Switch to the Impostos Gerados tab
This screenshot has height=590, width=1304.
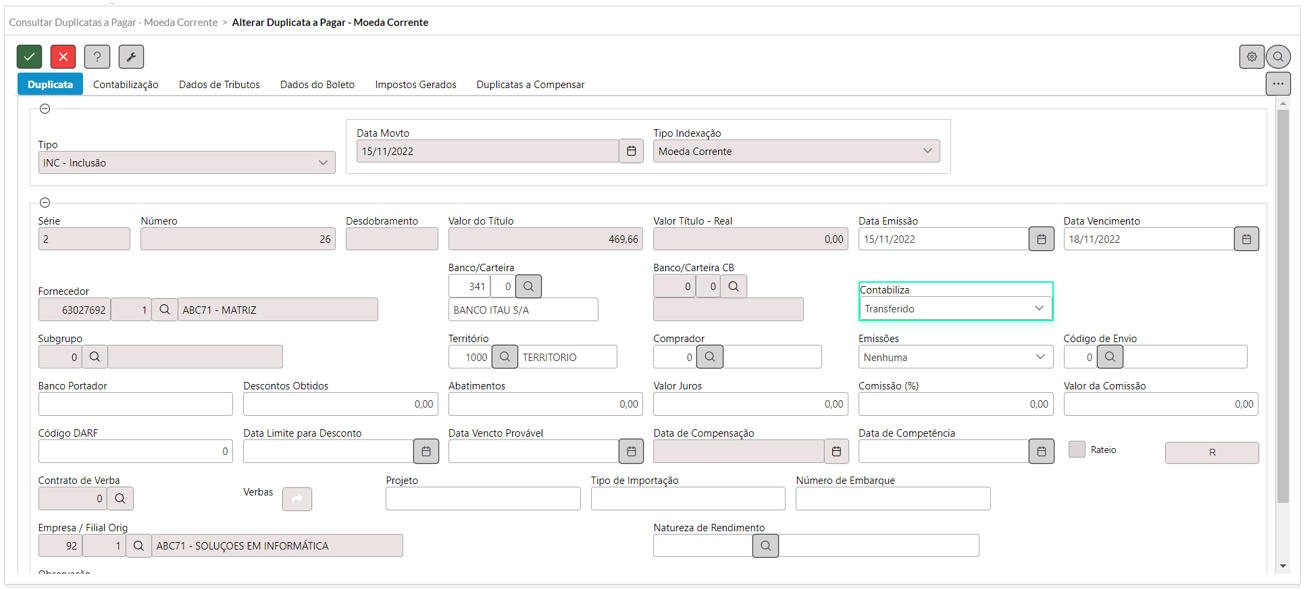coord(416,85)
